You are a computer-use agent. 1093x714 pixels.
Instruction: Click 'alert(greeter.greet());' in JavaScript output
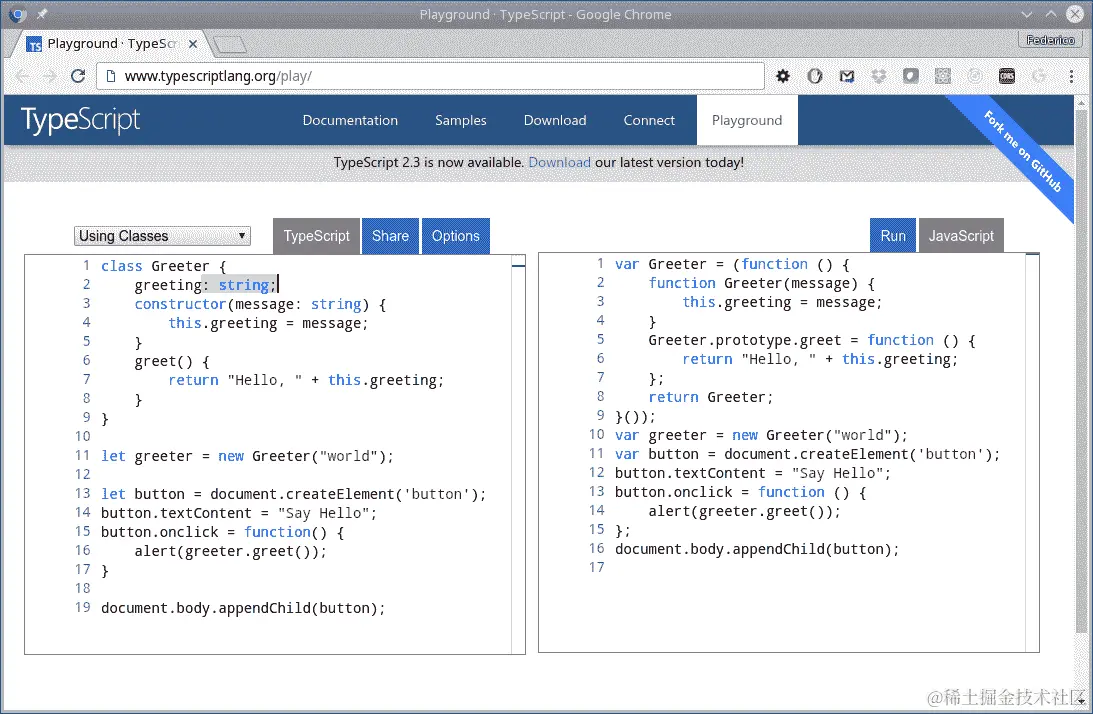[744, 511]
